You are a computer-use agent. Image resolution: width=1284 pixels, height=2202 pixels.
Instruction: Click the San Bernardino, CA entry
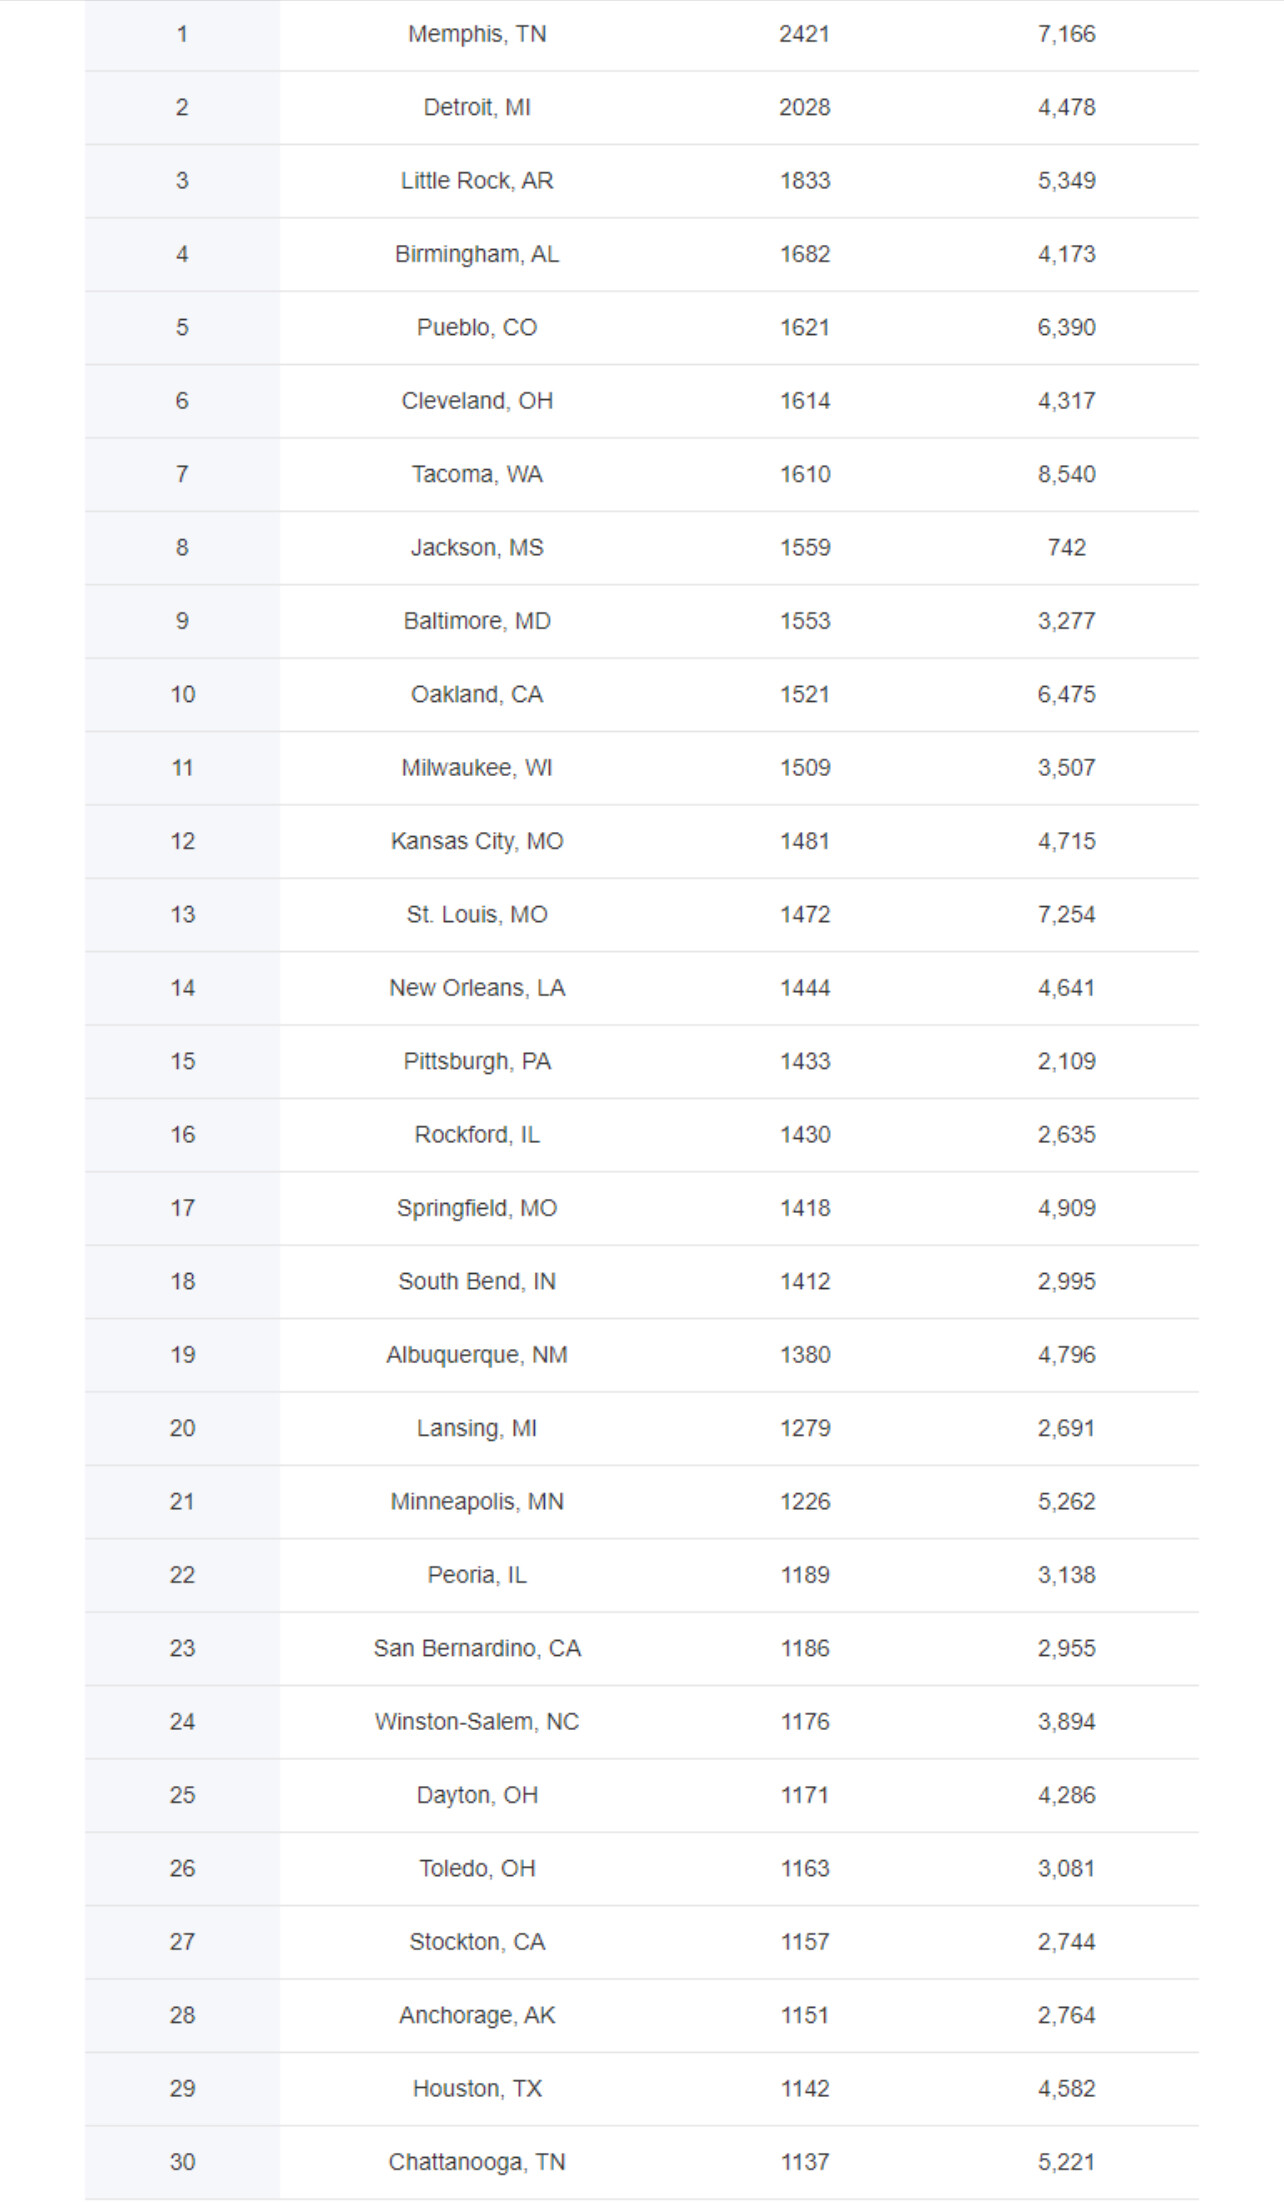pyautogui.click(x=477, y=1649)
